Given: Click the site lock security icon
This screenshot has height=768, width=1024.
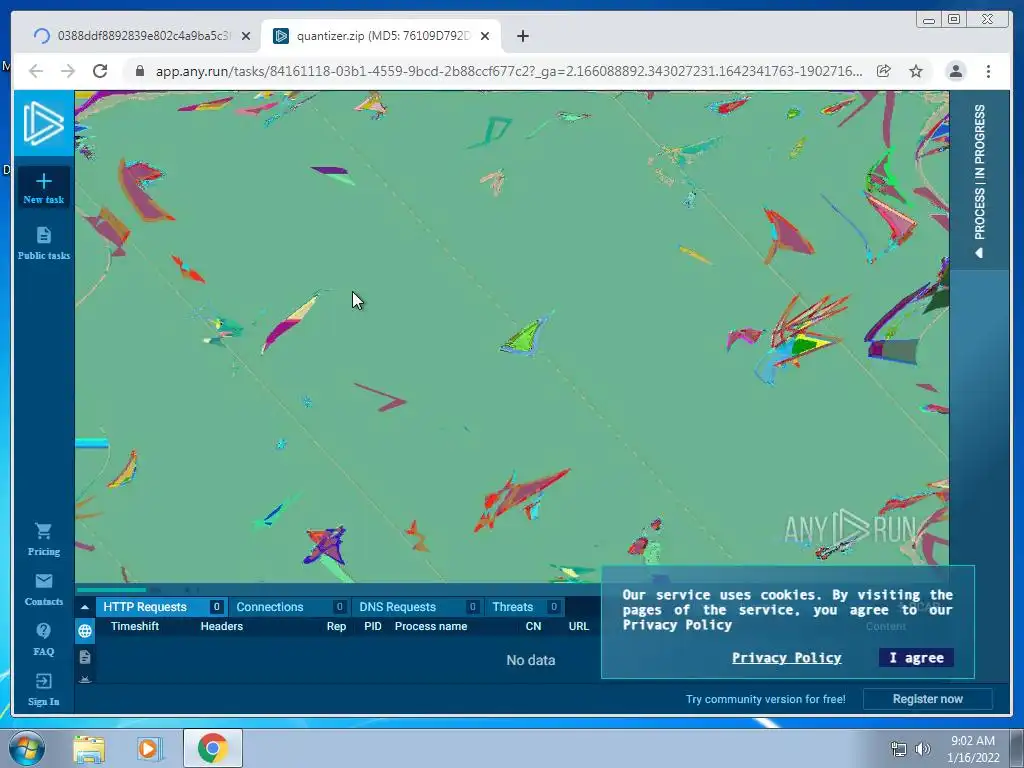Looking at the screenshot, I should coord(139,71).
